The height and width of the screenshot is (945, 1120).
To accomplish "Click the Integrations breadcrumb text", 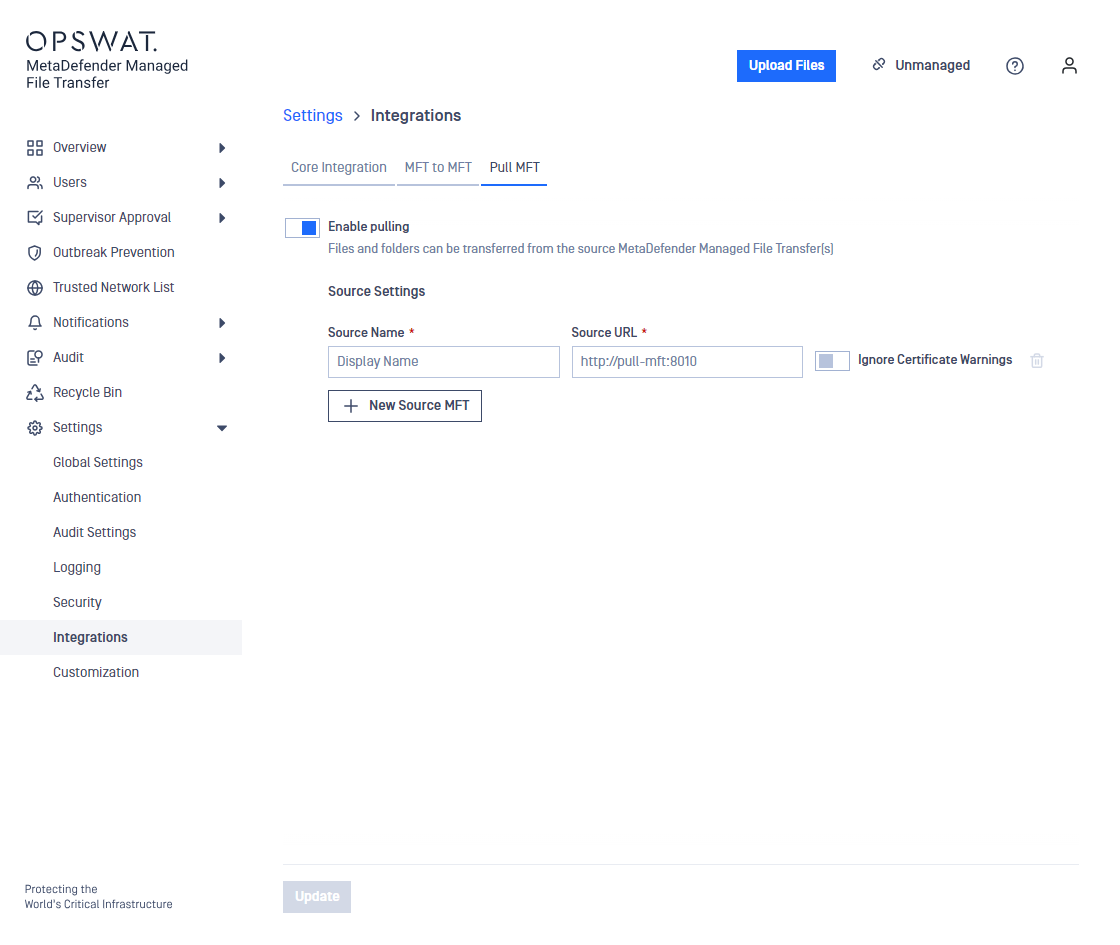I will [416, 116].
